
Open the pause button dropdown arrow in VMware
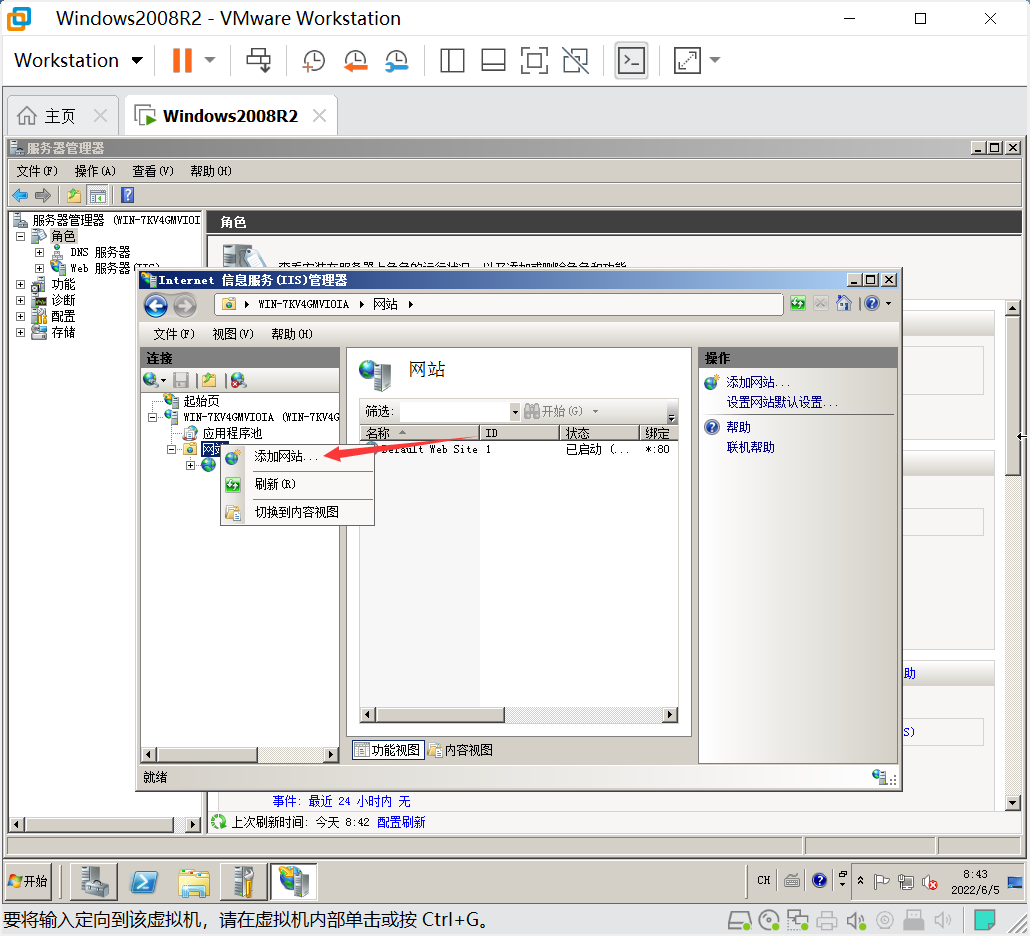click(x=210, y=60)
